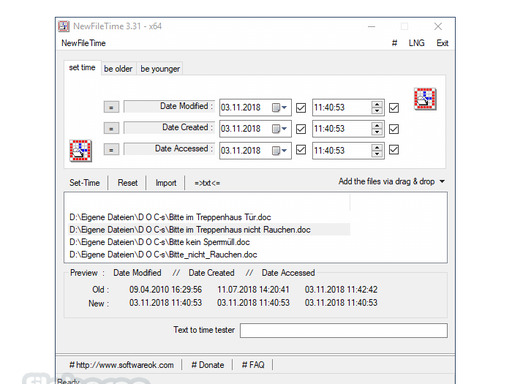Open the LNG language menu
This screenshot has width=512, height=384.
click(x=417, y=43)
